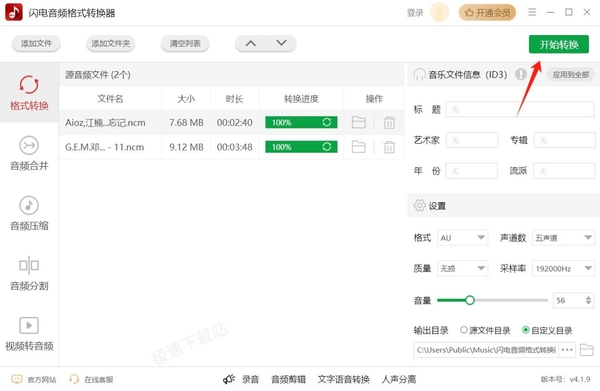Screen dimensions: 600x391
Task: Click the 登录 login link
Action: coord(415,13)
